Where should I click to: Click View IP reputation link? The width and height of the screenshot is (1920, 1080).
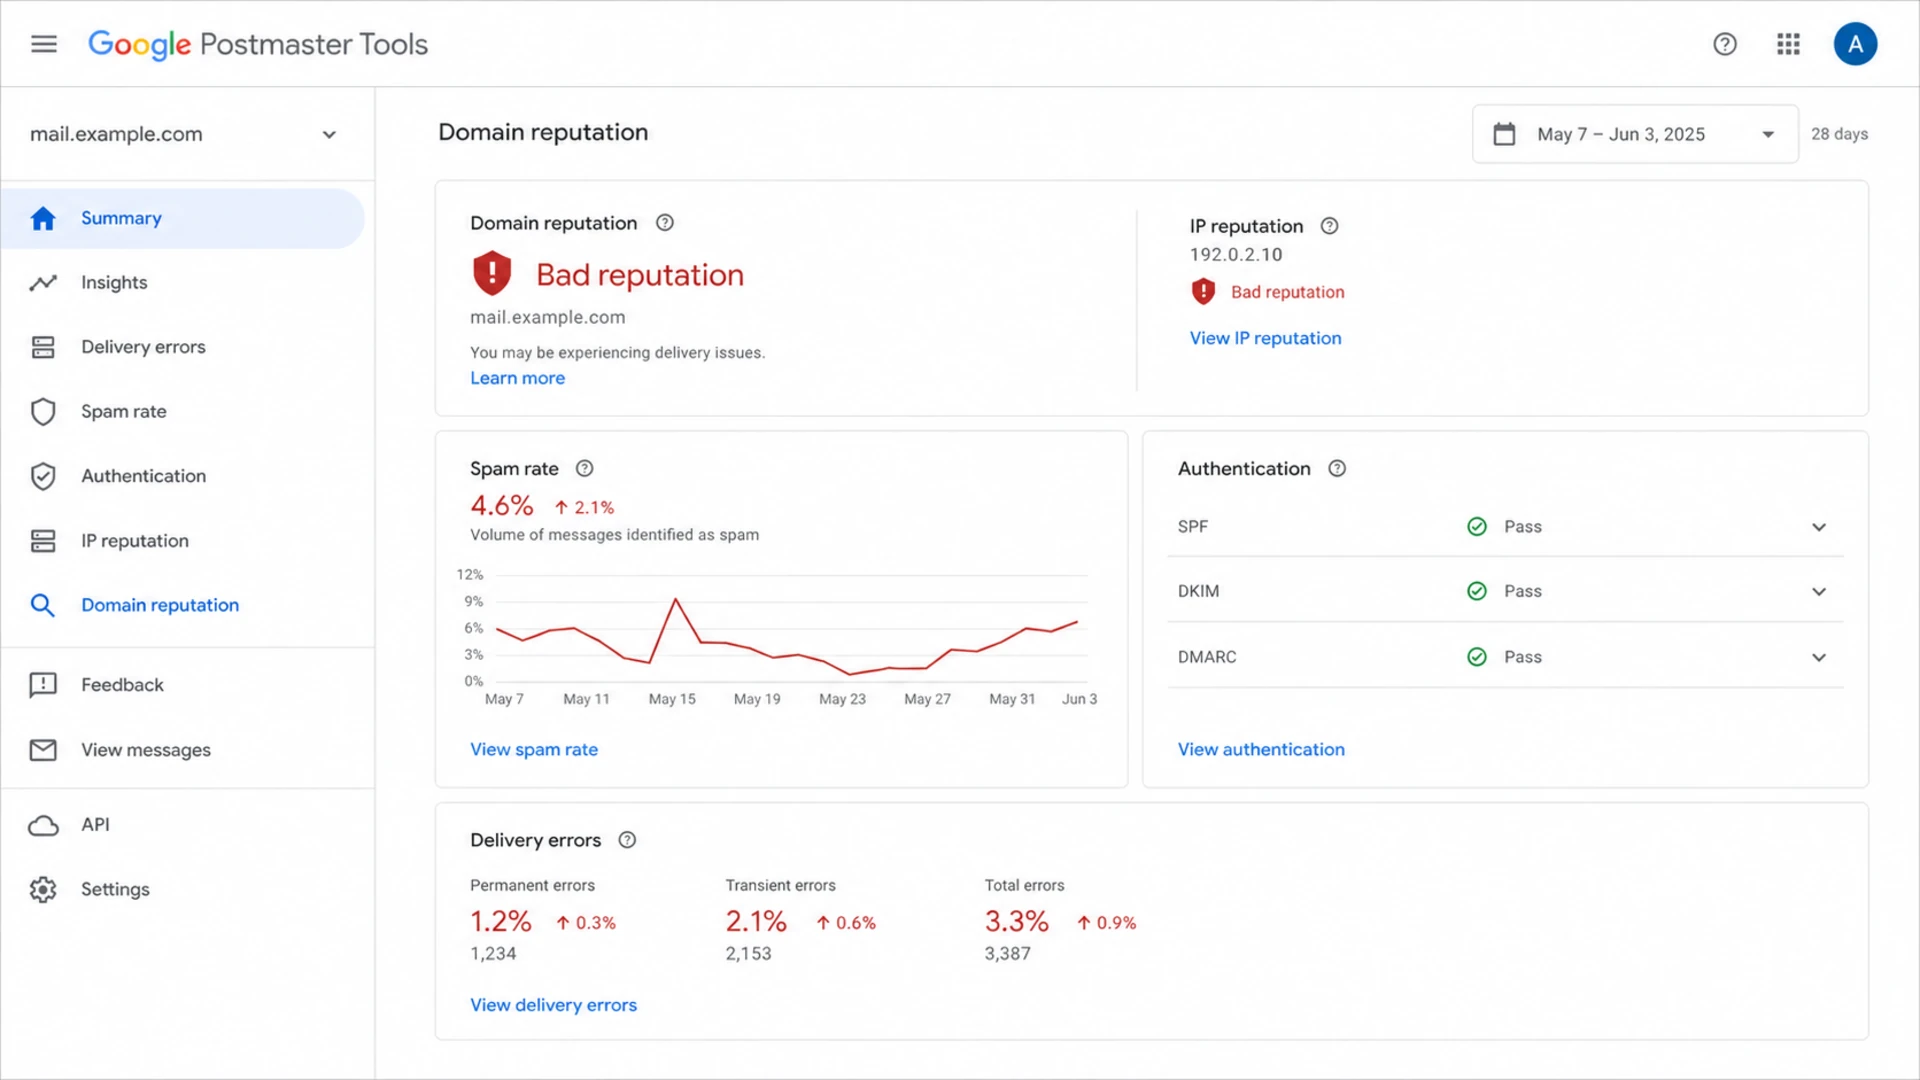1265,338
